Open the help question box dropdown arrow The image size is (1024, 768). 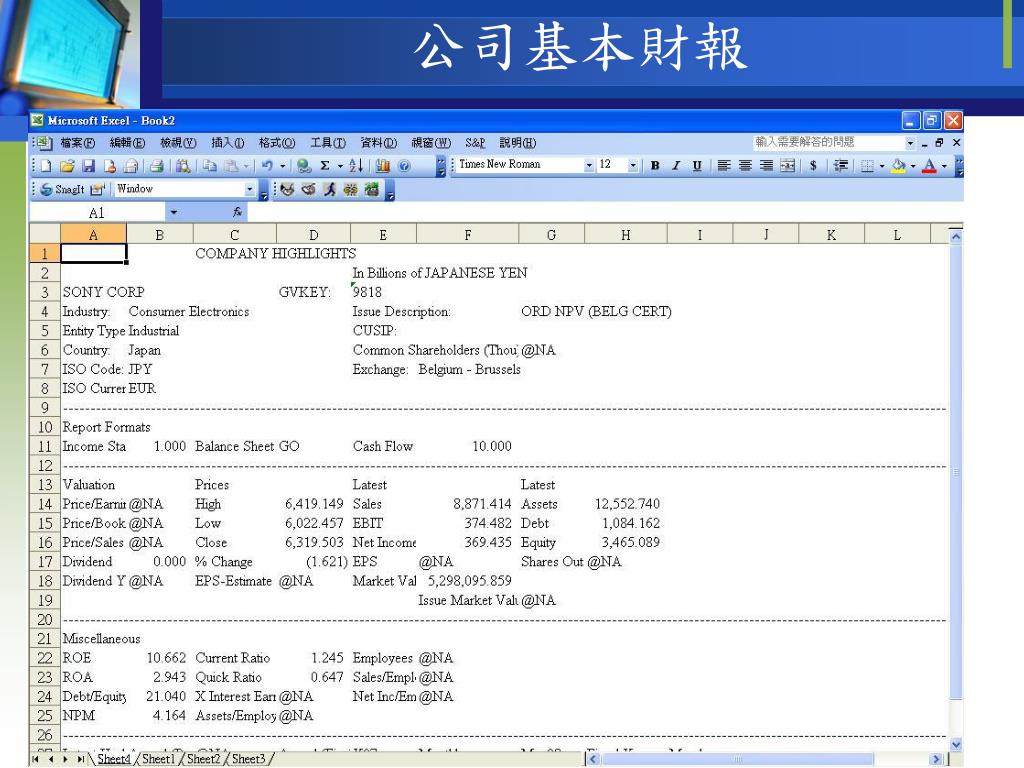(910, 142)
